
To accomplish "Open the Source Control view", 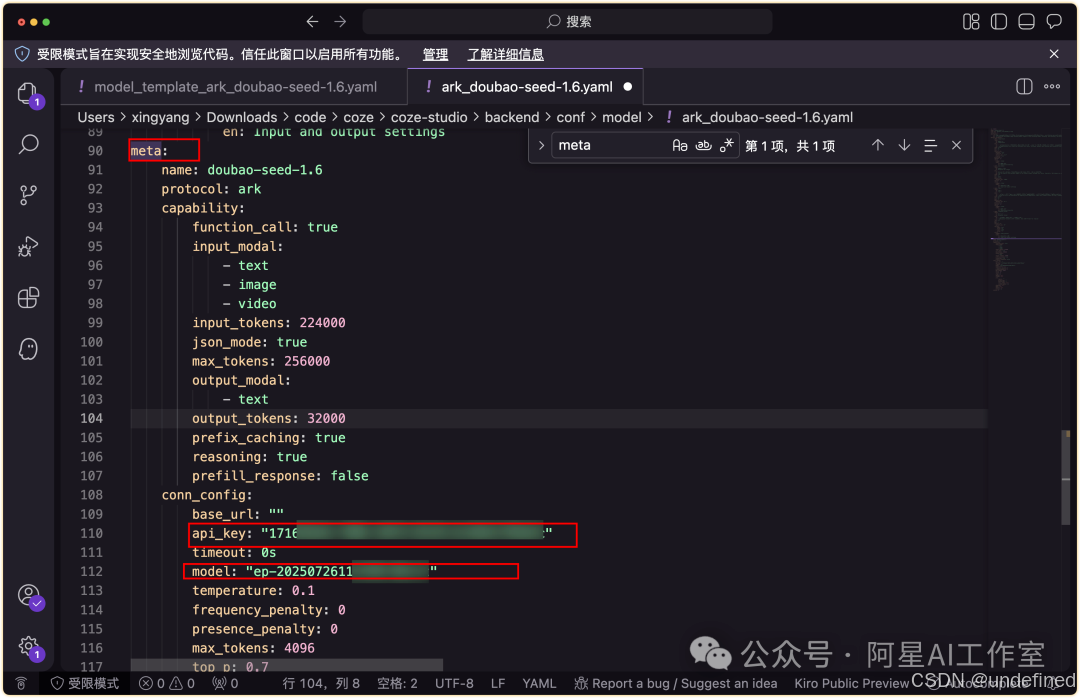I will point(28,195).
